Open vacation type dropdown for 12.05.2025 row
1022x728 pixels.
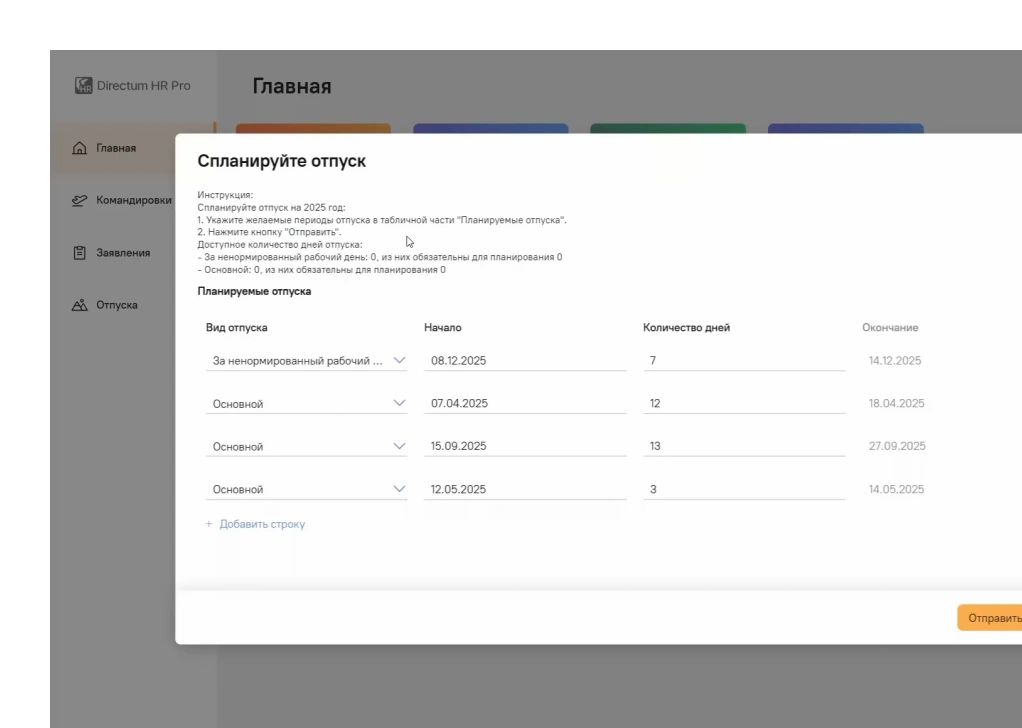pyautogui.click(x=399, y=490)
